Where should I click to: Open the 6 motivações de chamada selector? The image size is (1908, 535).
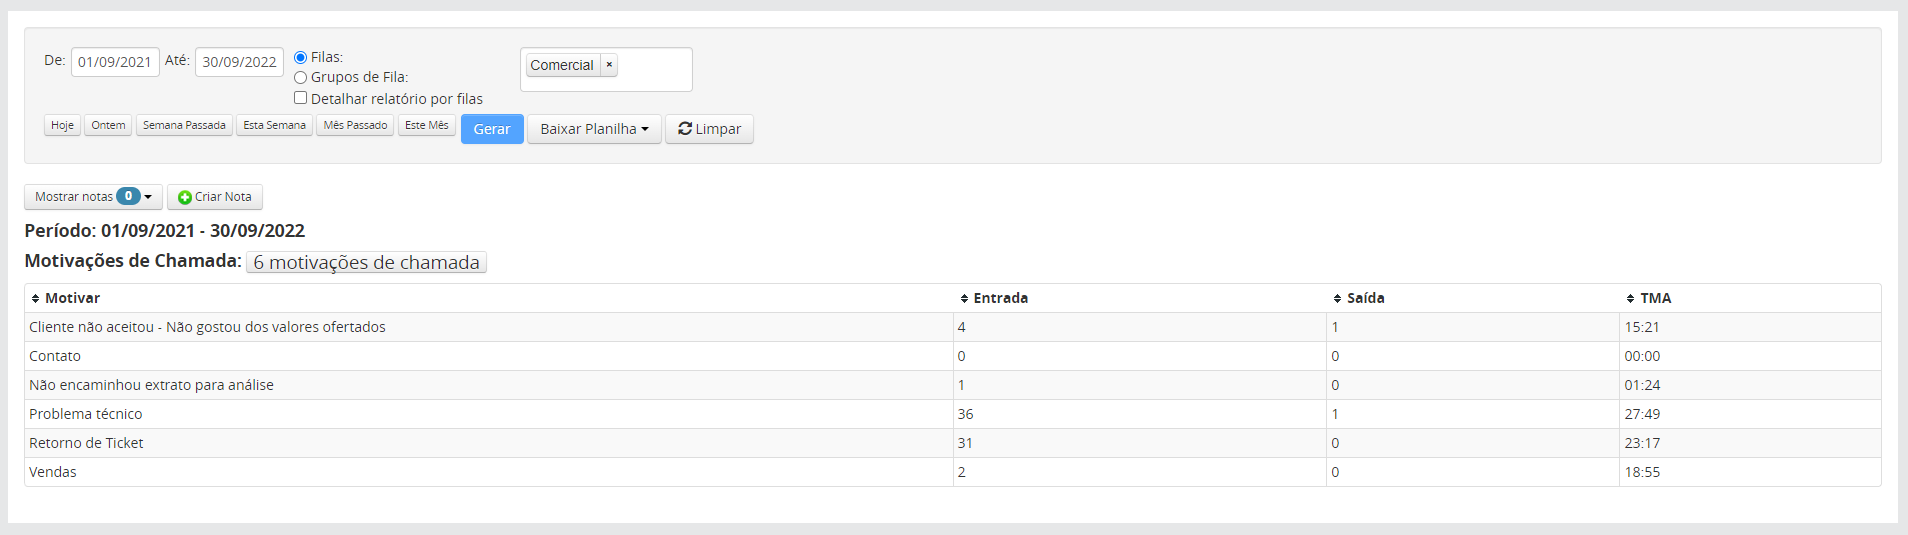point(366,262)
